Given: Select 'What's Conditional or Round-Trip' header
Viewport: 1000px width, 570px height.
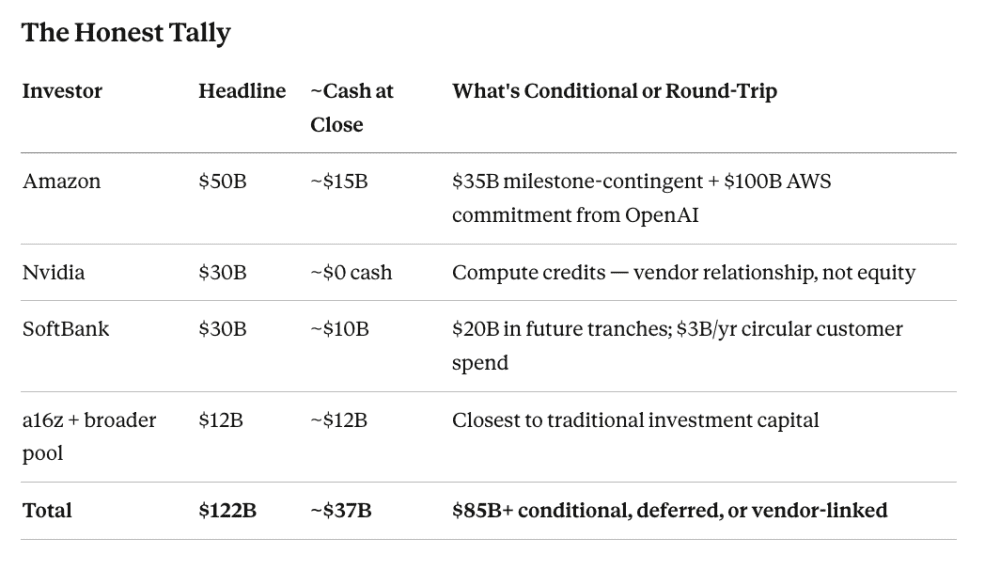Looking at the screenshot, I should 614,91.
